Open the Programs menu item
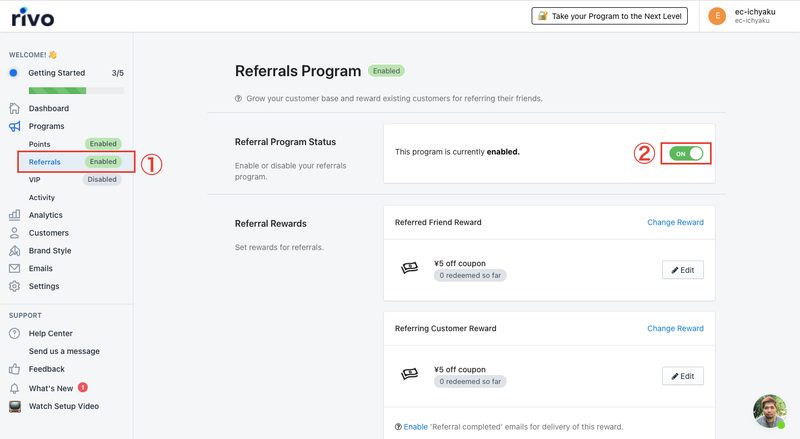The height and width of the screenshot is (439, 800). pyautogui.click(x=46, y=126)
